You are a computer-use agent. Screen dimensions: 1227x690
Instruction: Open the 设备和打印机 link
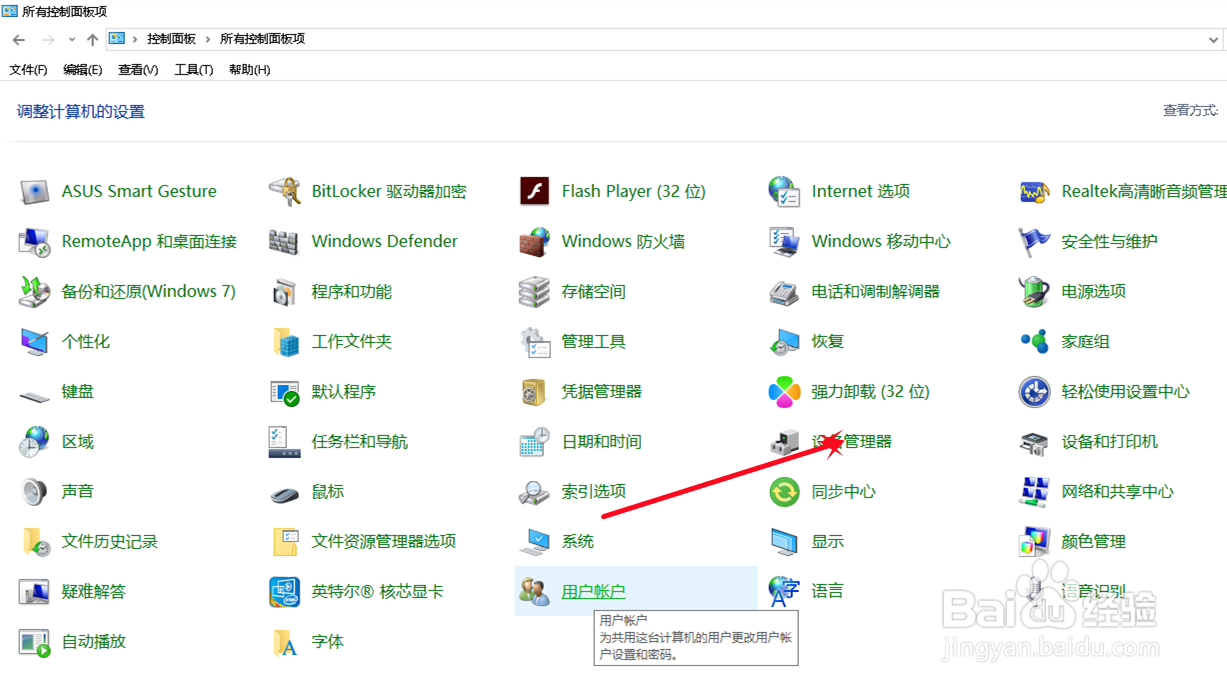click(x=1110, y=442)
